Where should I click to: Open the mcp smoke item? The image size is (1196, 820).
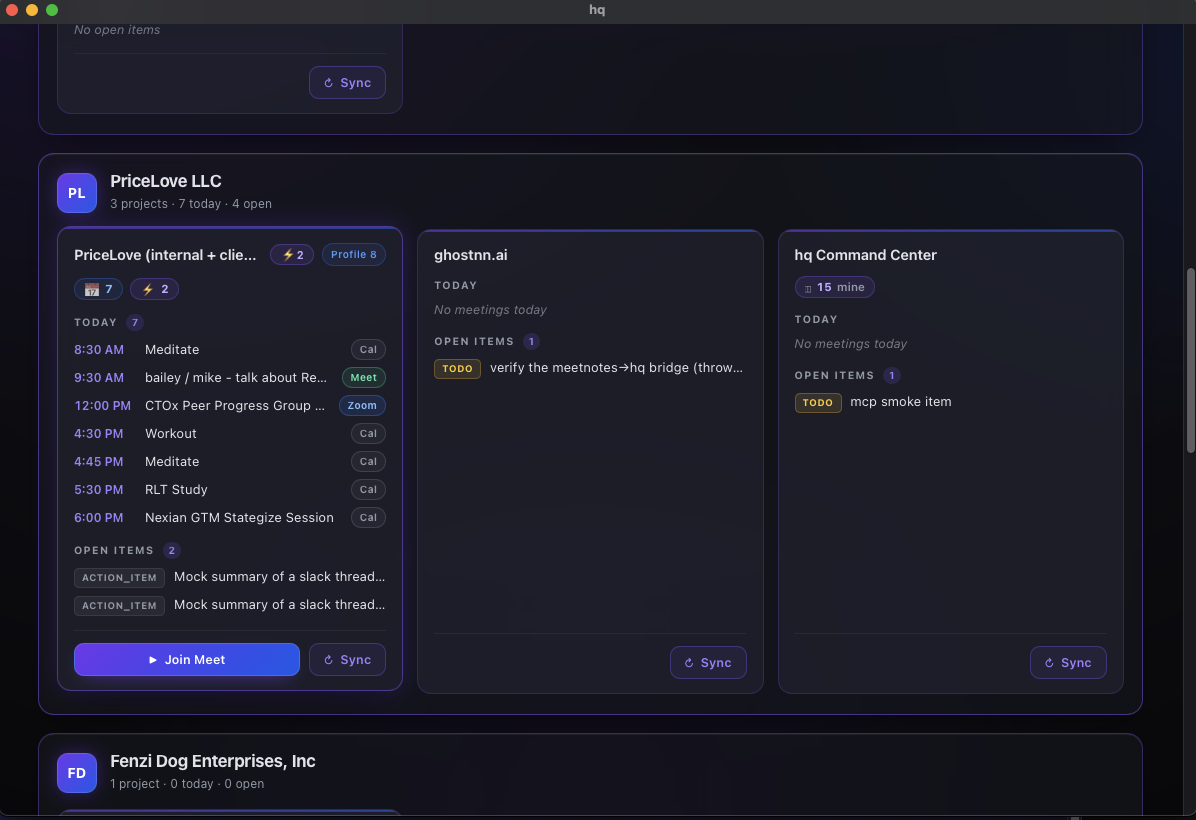[x=901, y=402]
